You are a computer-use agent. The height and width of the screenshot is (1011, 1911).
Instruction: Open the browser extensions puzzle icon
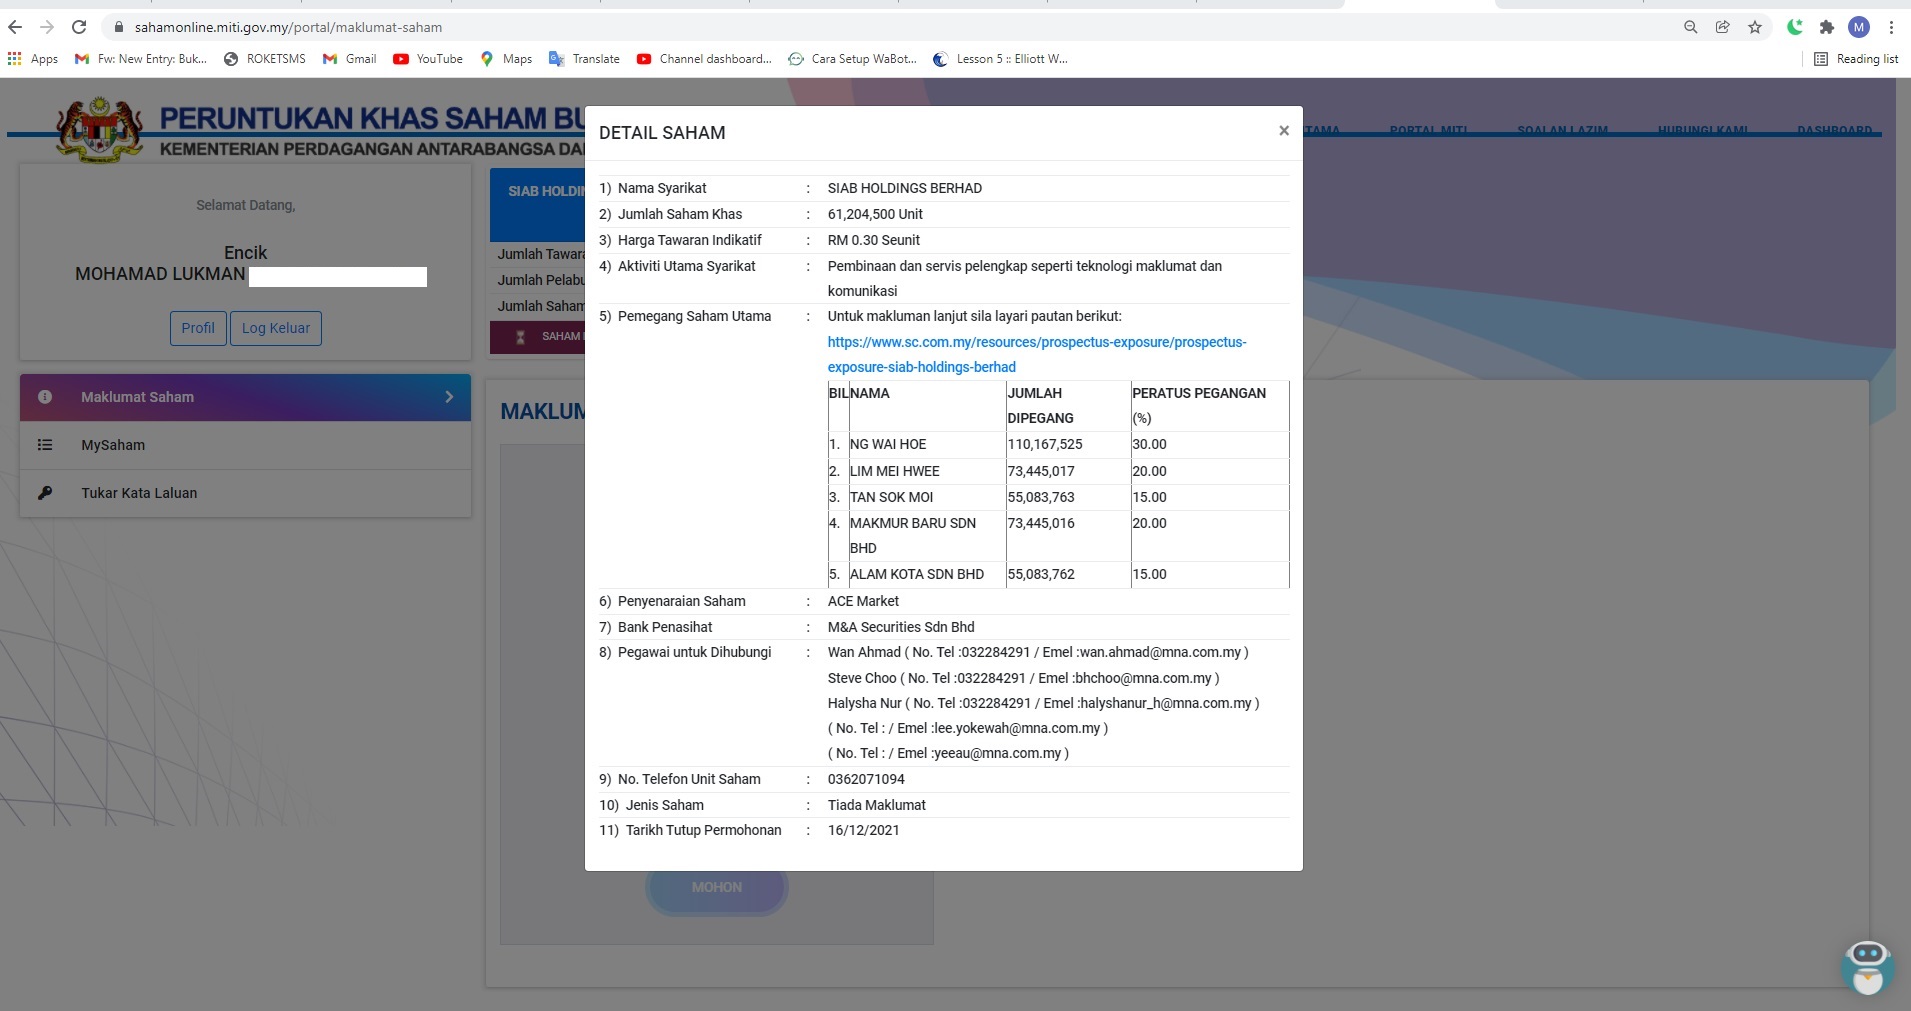1826,27
